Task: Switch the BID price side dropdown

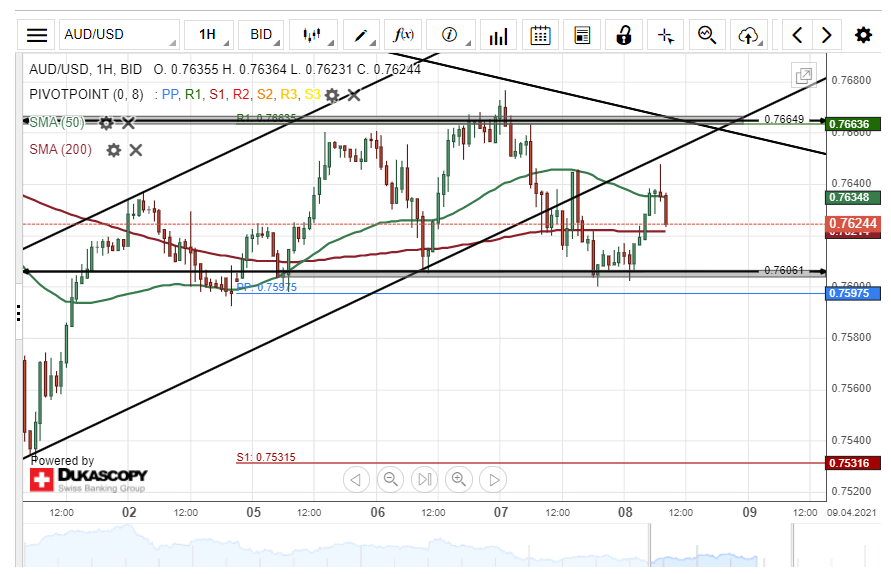Action: (261, 35)
